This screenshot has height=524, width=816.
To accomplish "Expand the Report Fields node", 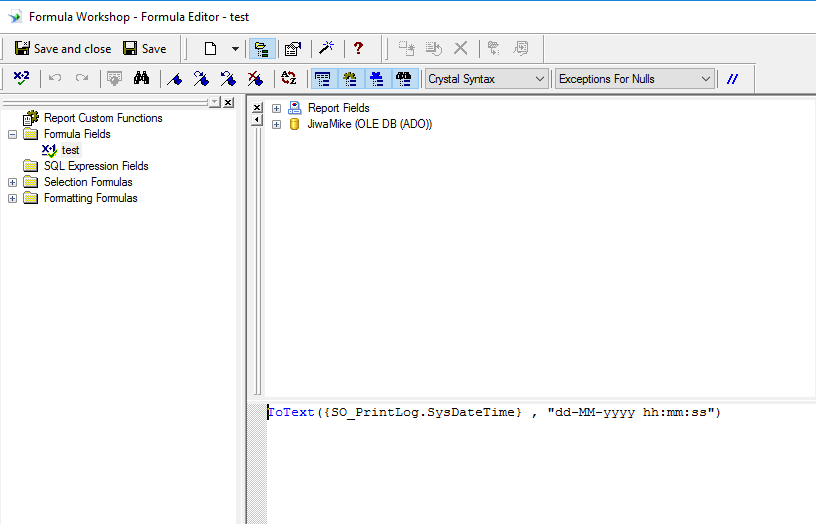I will click(x=276, y=108).
